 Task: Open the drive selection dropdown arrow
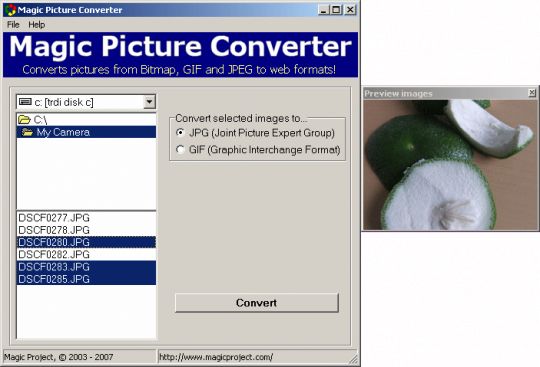149,102
